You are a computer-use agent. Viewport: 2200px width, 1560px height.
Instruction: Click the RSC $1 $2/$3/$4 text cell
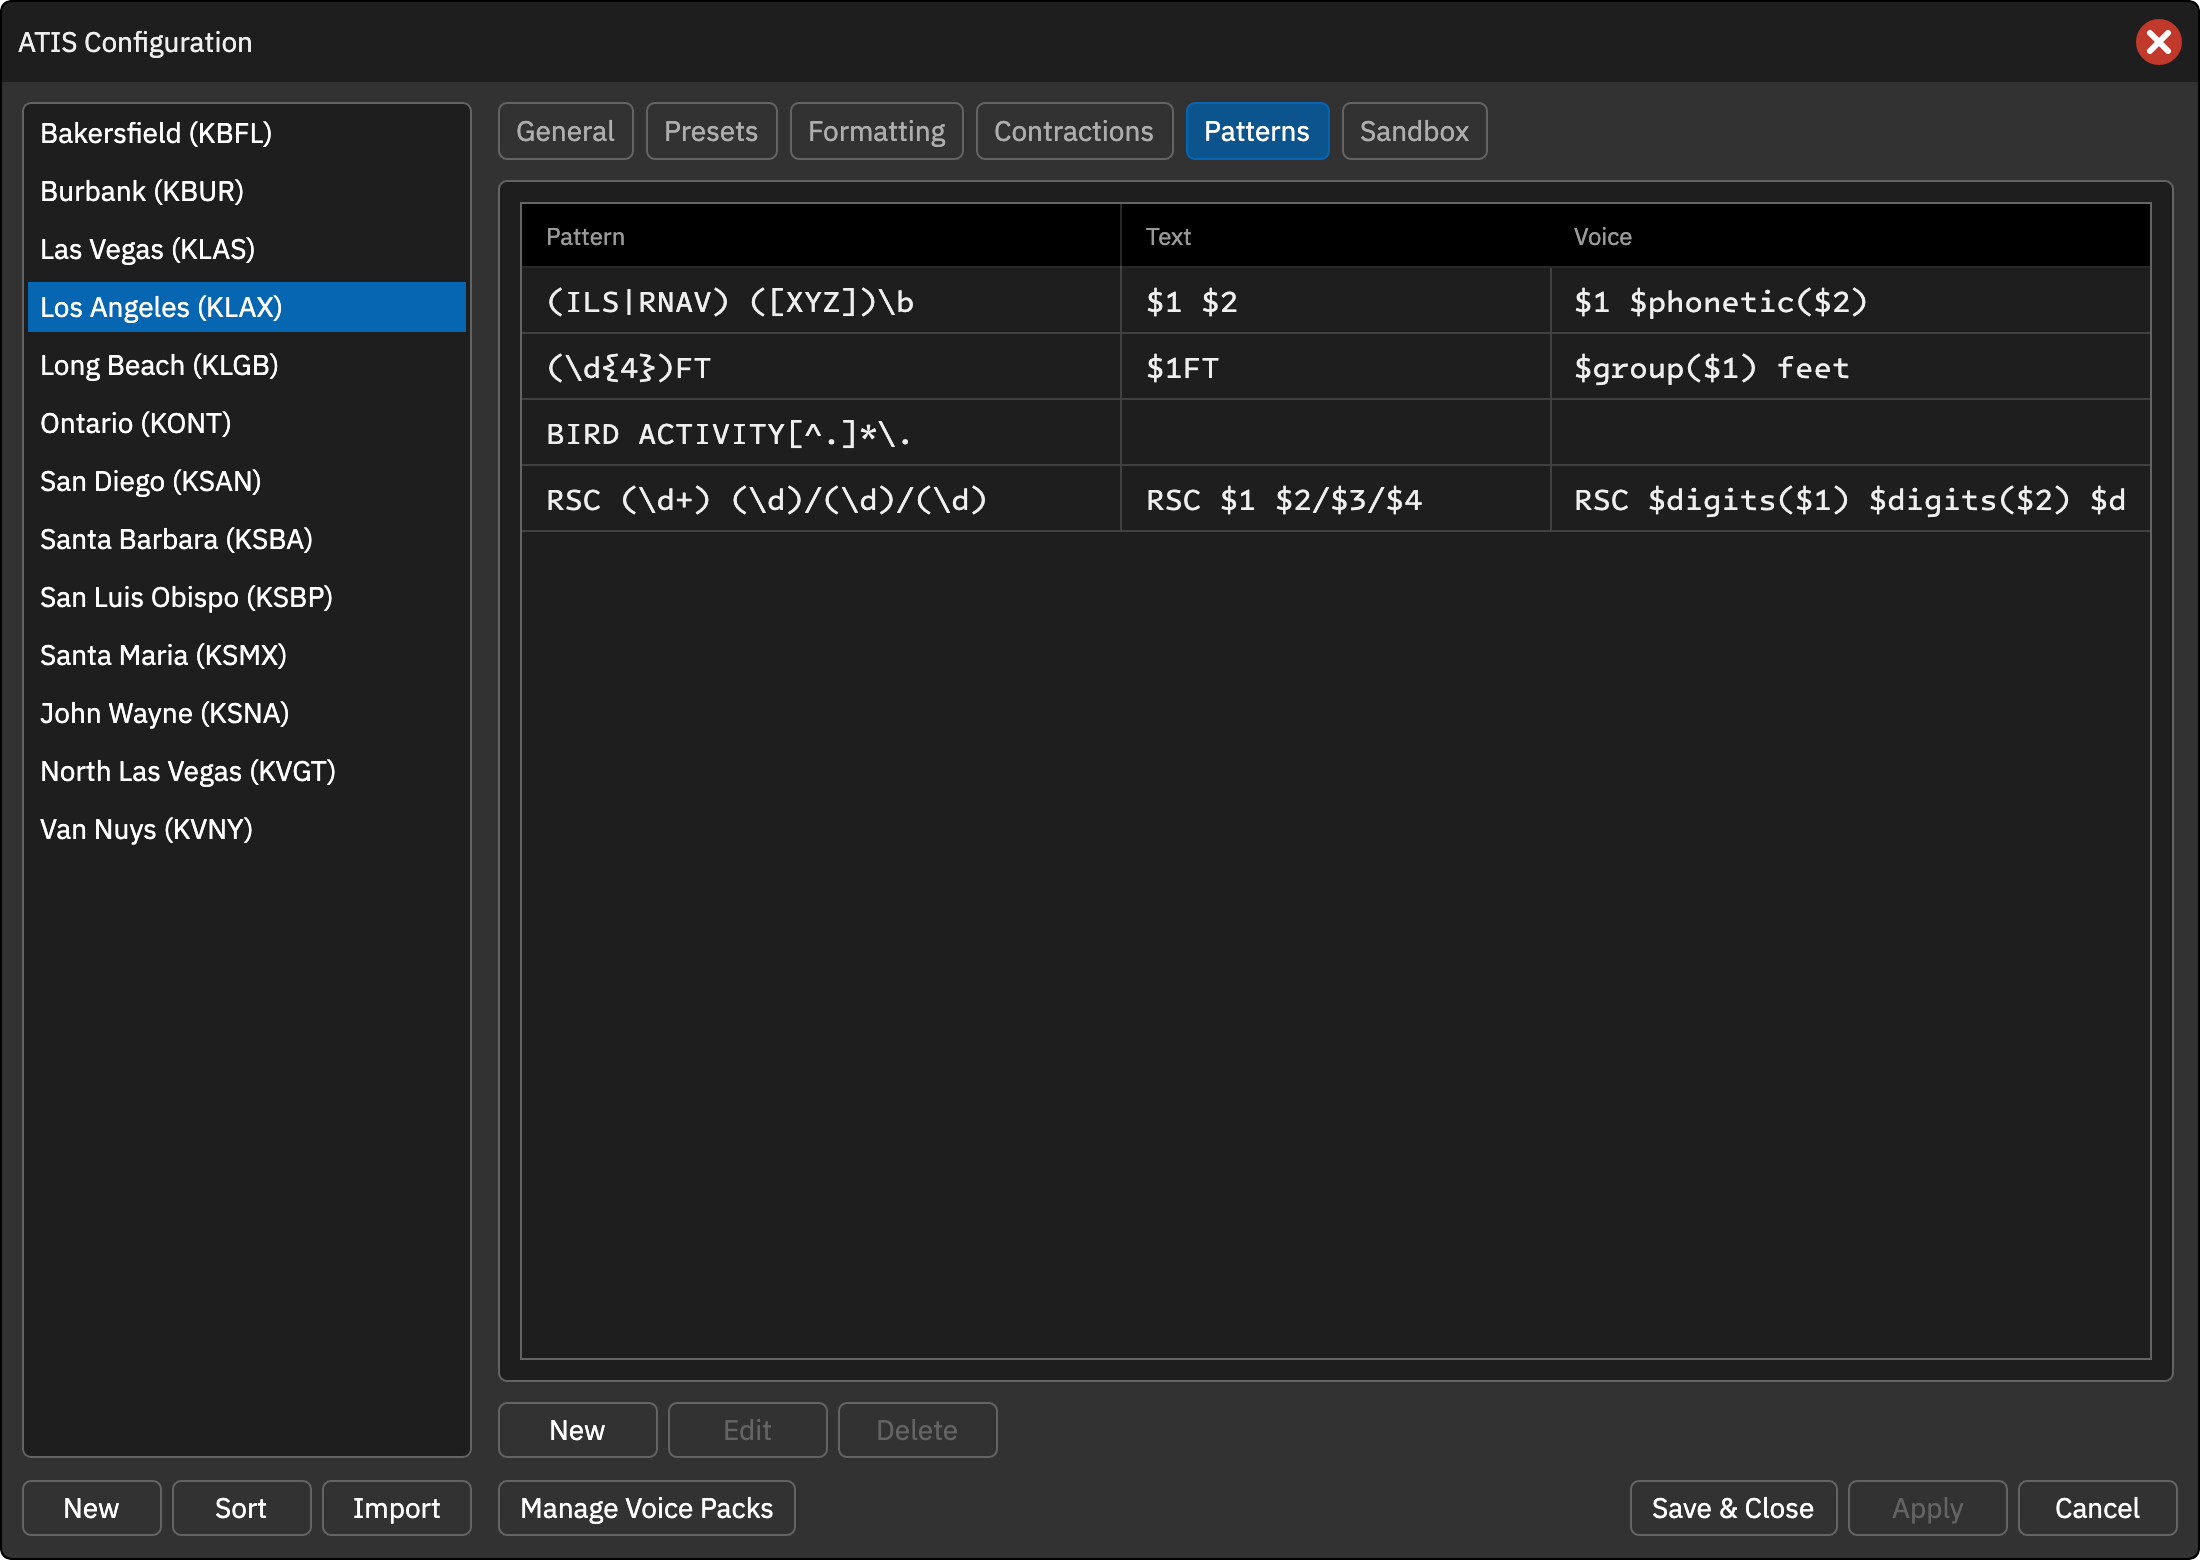point(1336,499)
